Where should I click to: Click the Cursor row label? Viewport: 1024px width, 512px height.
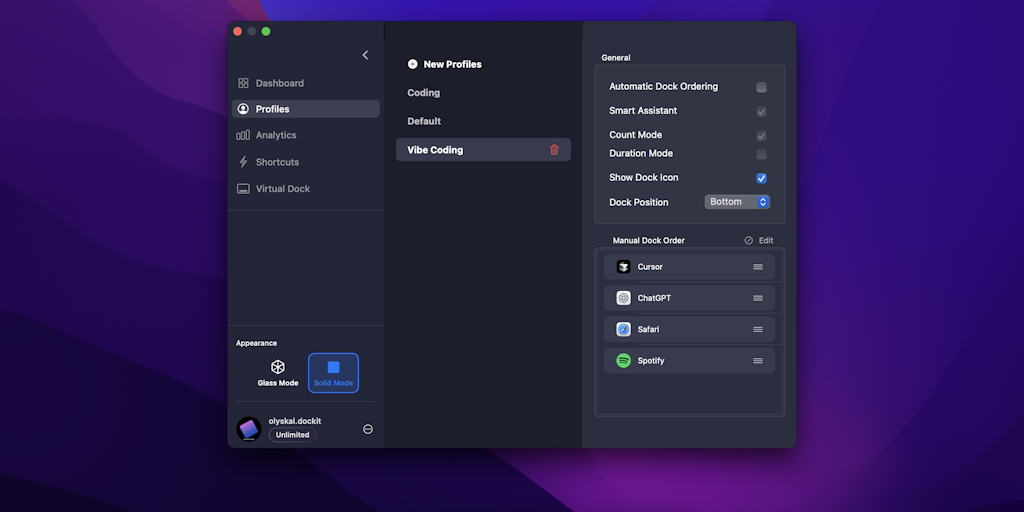point(650,266)
